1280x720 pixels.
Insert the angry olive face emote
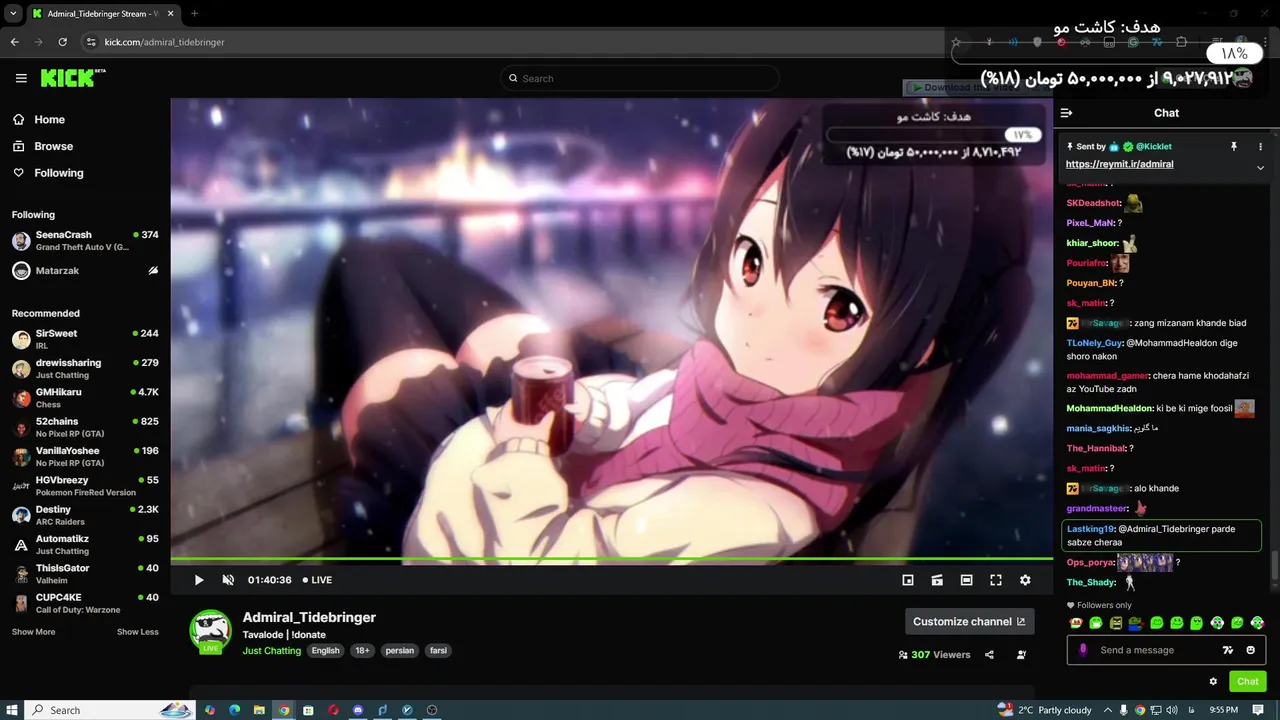pos(1116,623)
